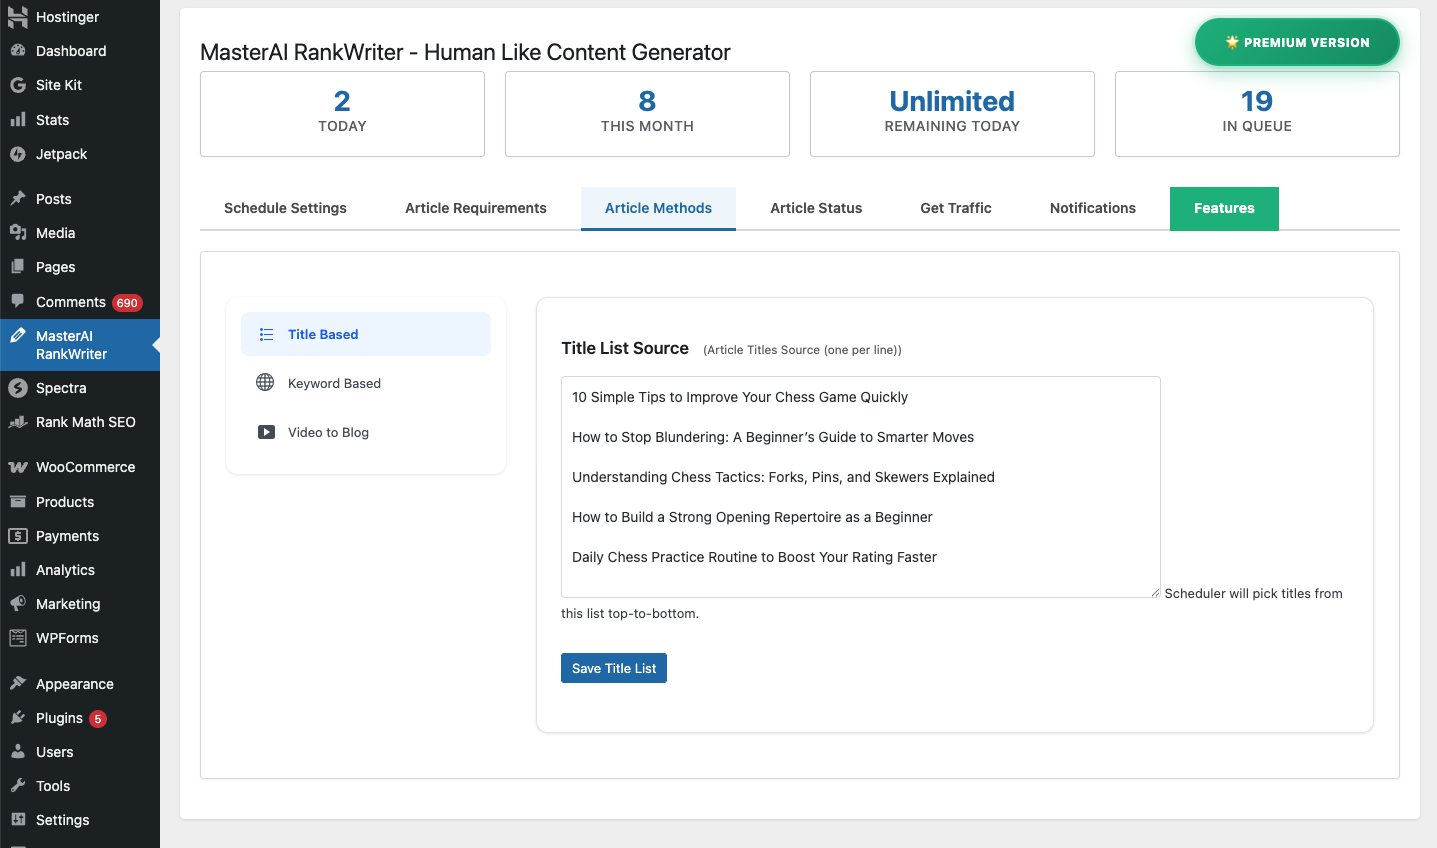Open Dashboard via its gauge icon
The width and height of the screenshot is (1437, 848).
click(18, 51)
